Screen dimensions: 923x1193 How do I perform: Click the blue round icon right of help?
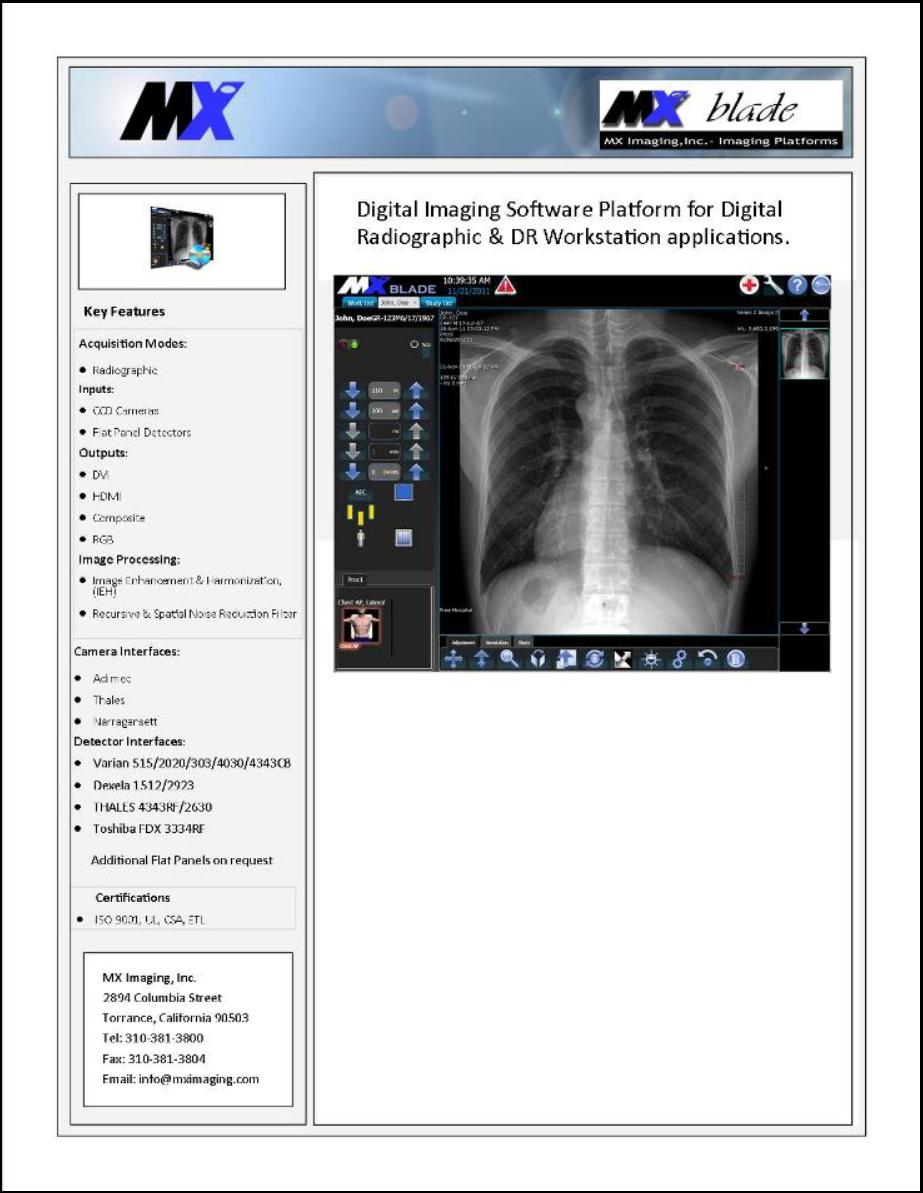click(820, 285)
